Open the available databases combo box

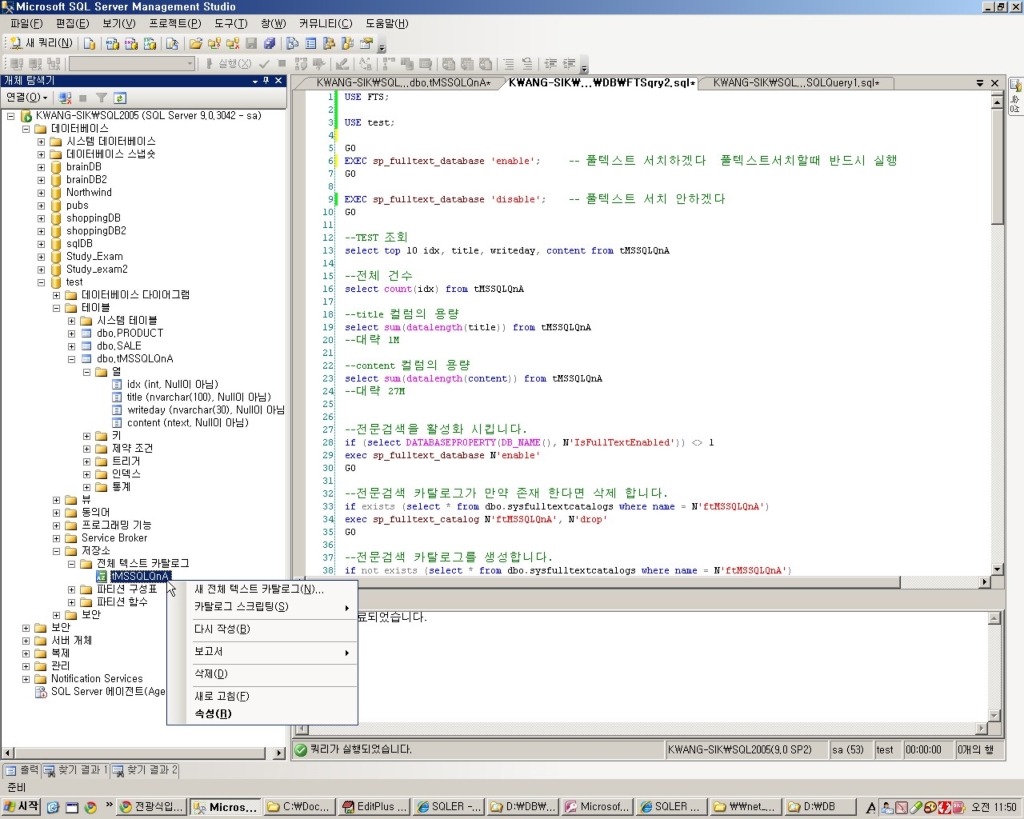(132, 63)
